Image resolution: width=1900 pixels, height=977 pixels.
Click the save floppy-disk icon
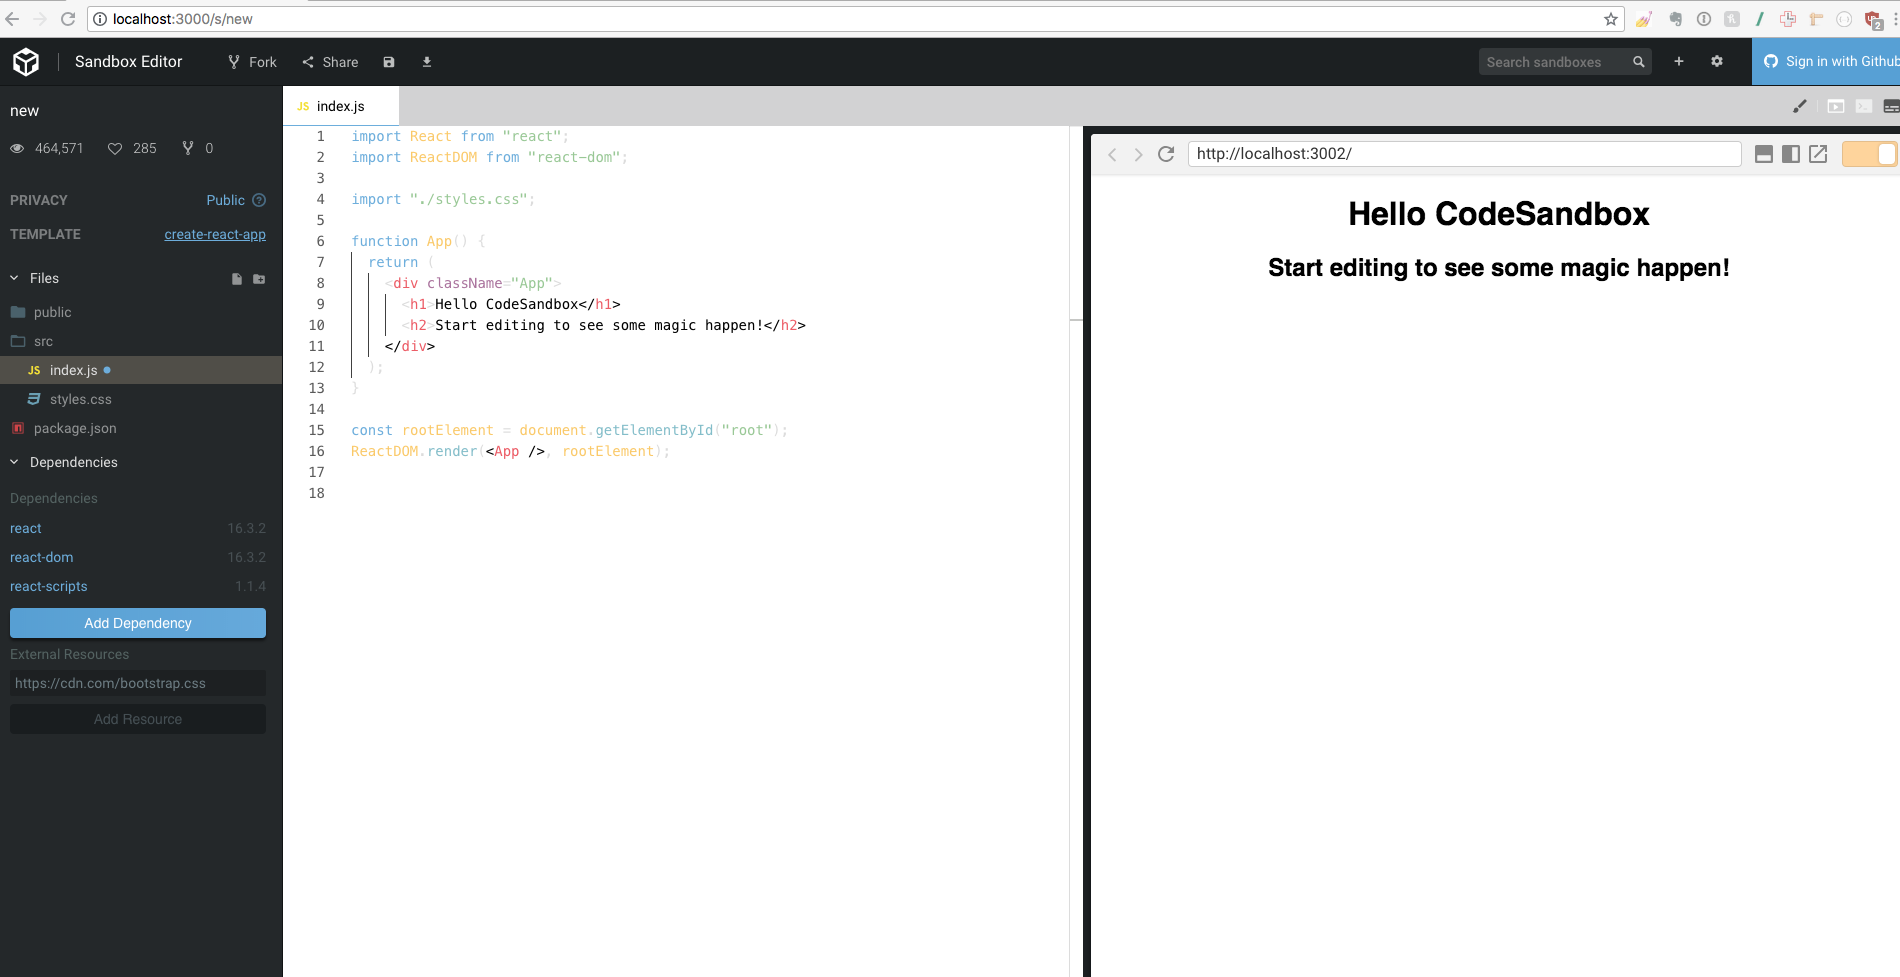tap(389, 62)
